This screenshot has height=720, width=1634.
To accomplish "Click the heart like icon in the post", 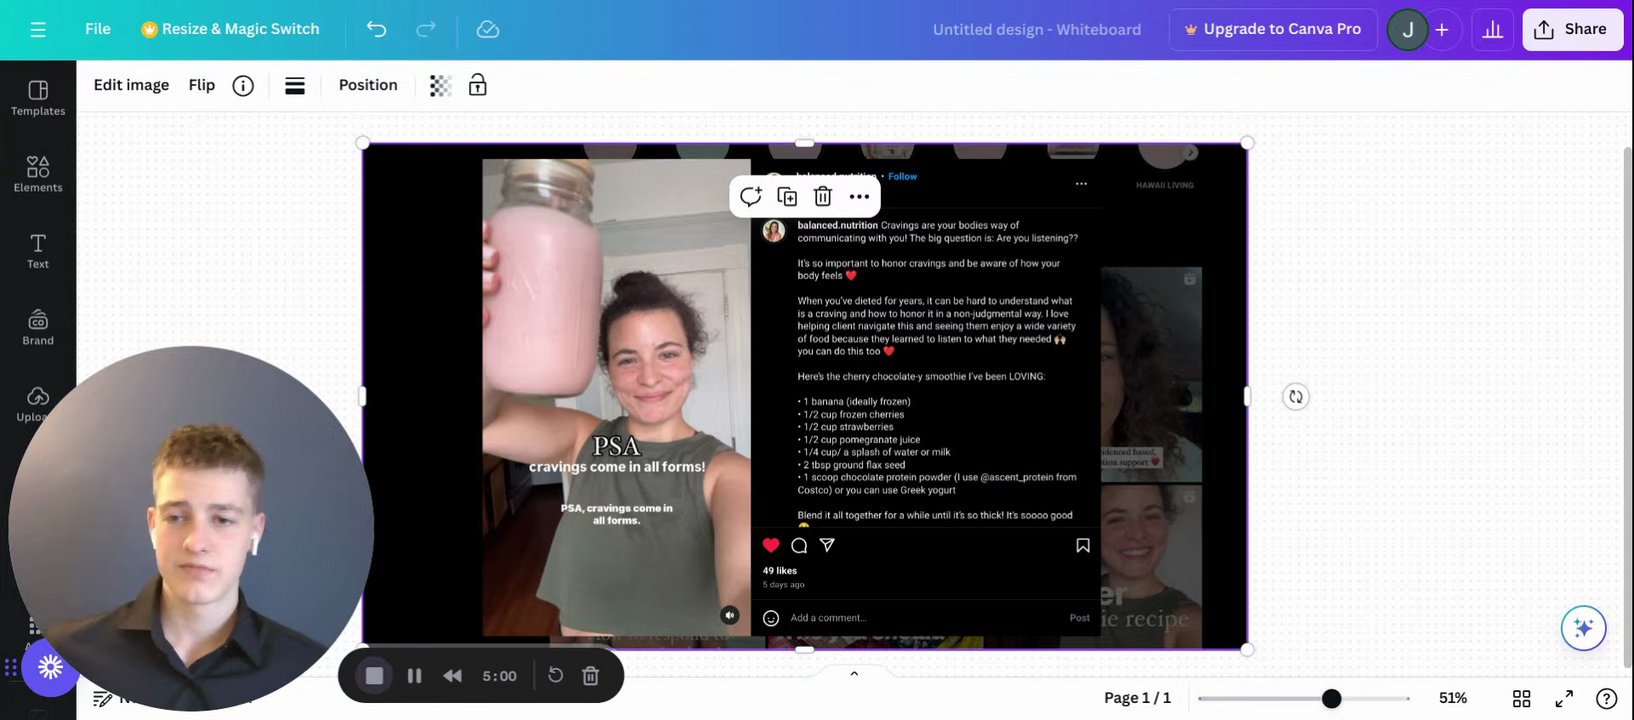I will [x=771, y=545].
